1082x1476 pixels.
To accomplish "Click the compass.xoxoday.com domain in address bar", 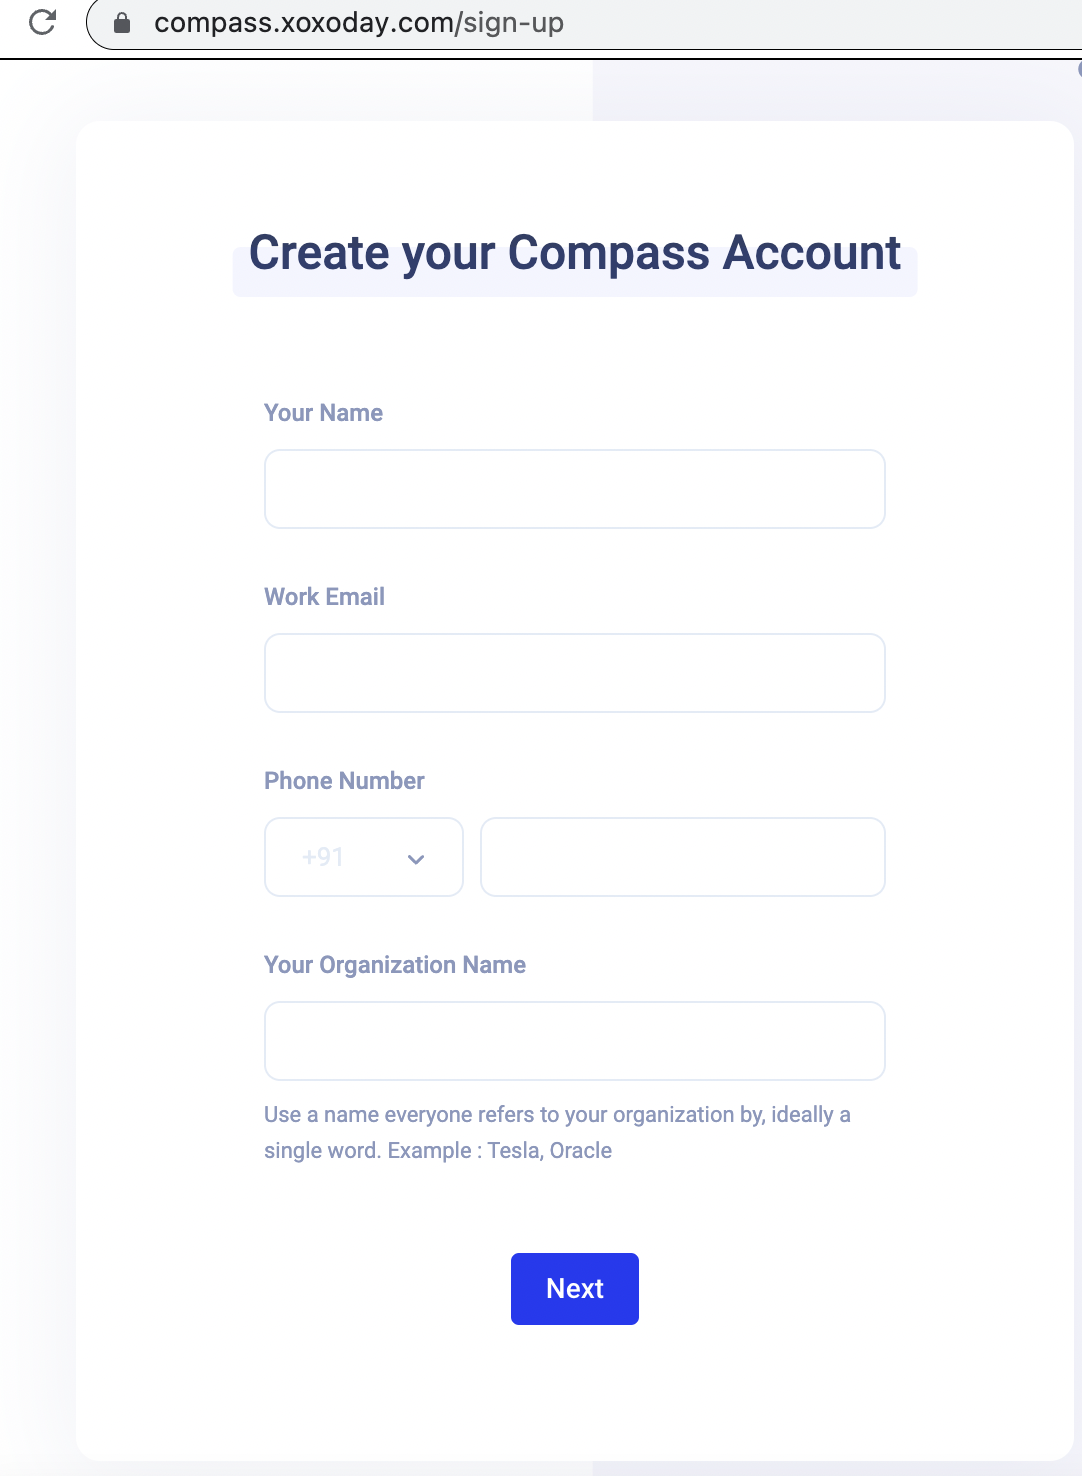I will click(x=303, y=23).
